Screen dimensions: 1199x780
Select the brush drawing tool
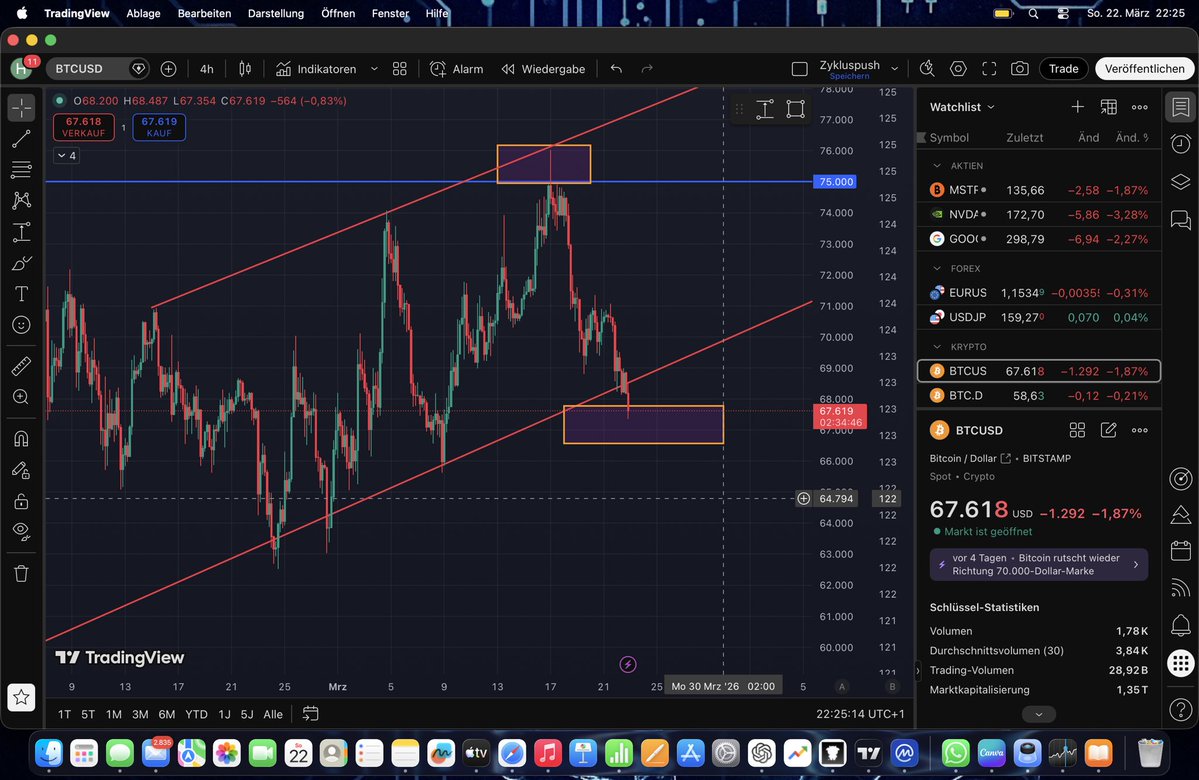click(x=21, y=263)
